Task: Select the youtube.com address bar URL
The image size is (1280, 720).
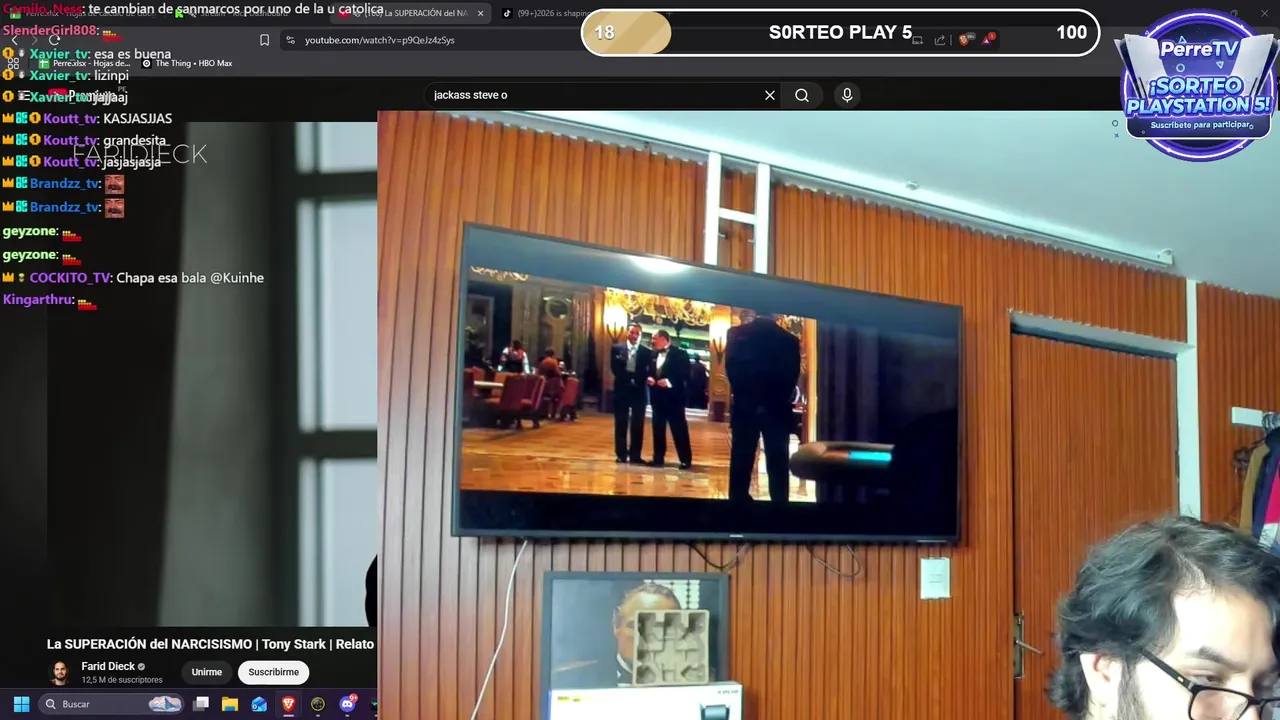Action: pos(380,40)
